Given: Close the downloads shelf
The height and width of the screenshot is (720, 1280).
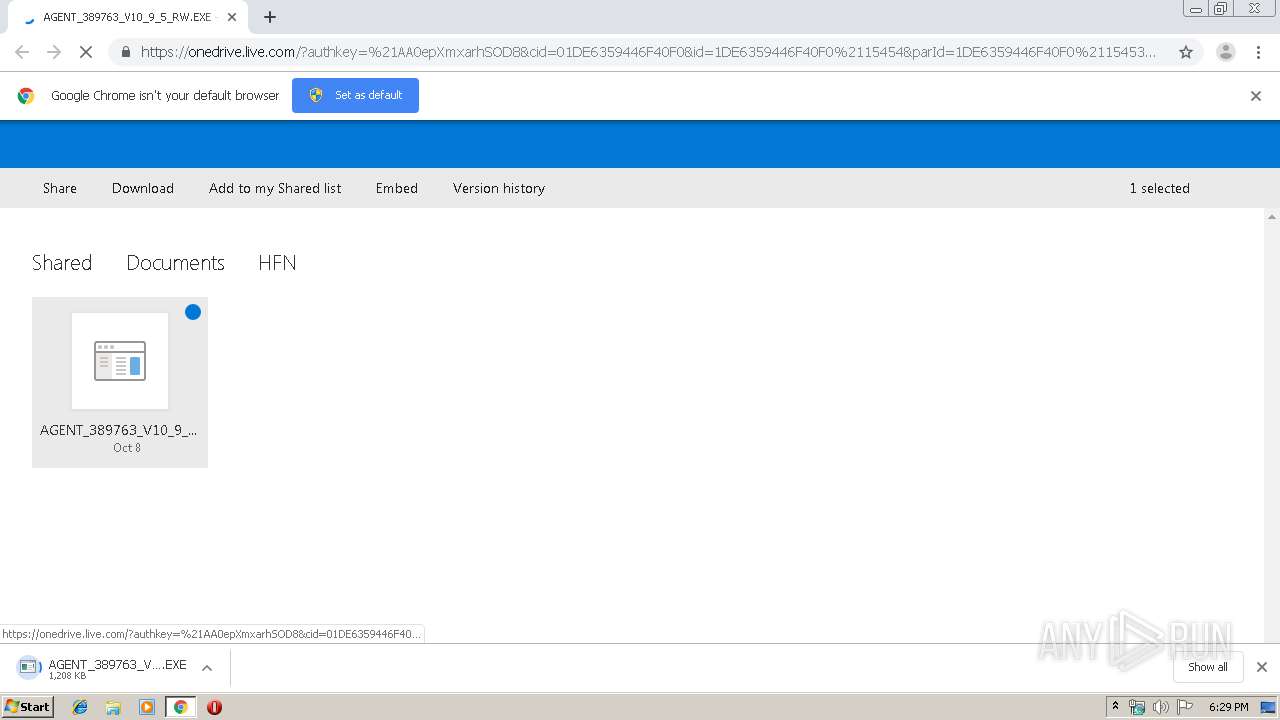Looking at the screenshot, I should pos(1262,667).
